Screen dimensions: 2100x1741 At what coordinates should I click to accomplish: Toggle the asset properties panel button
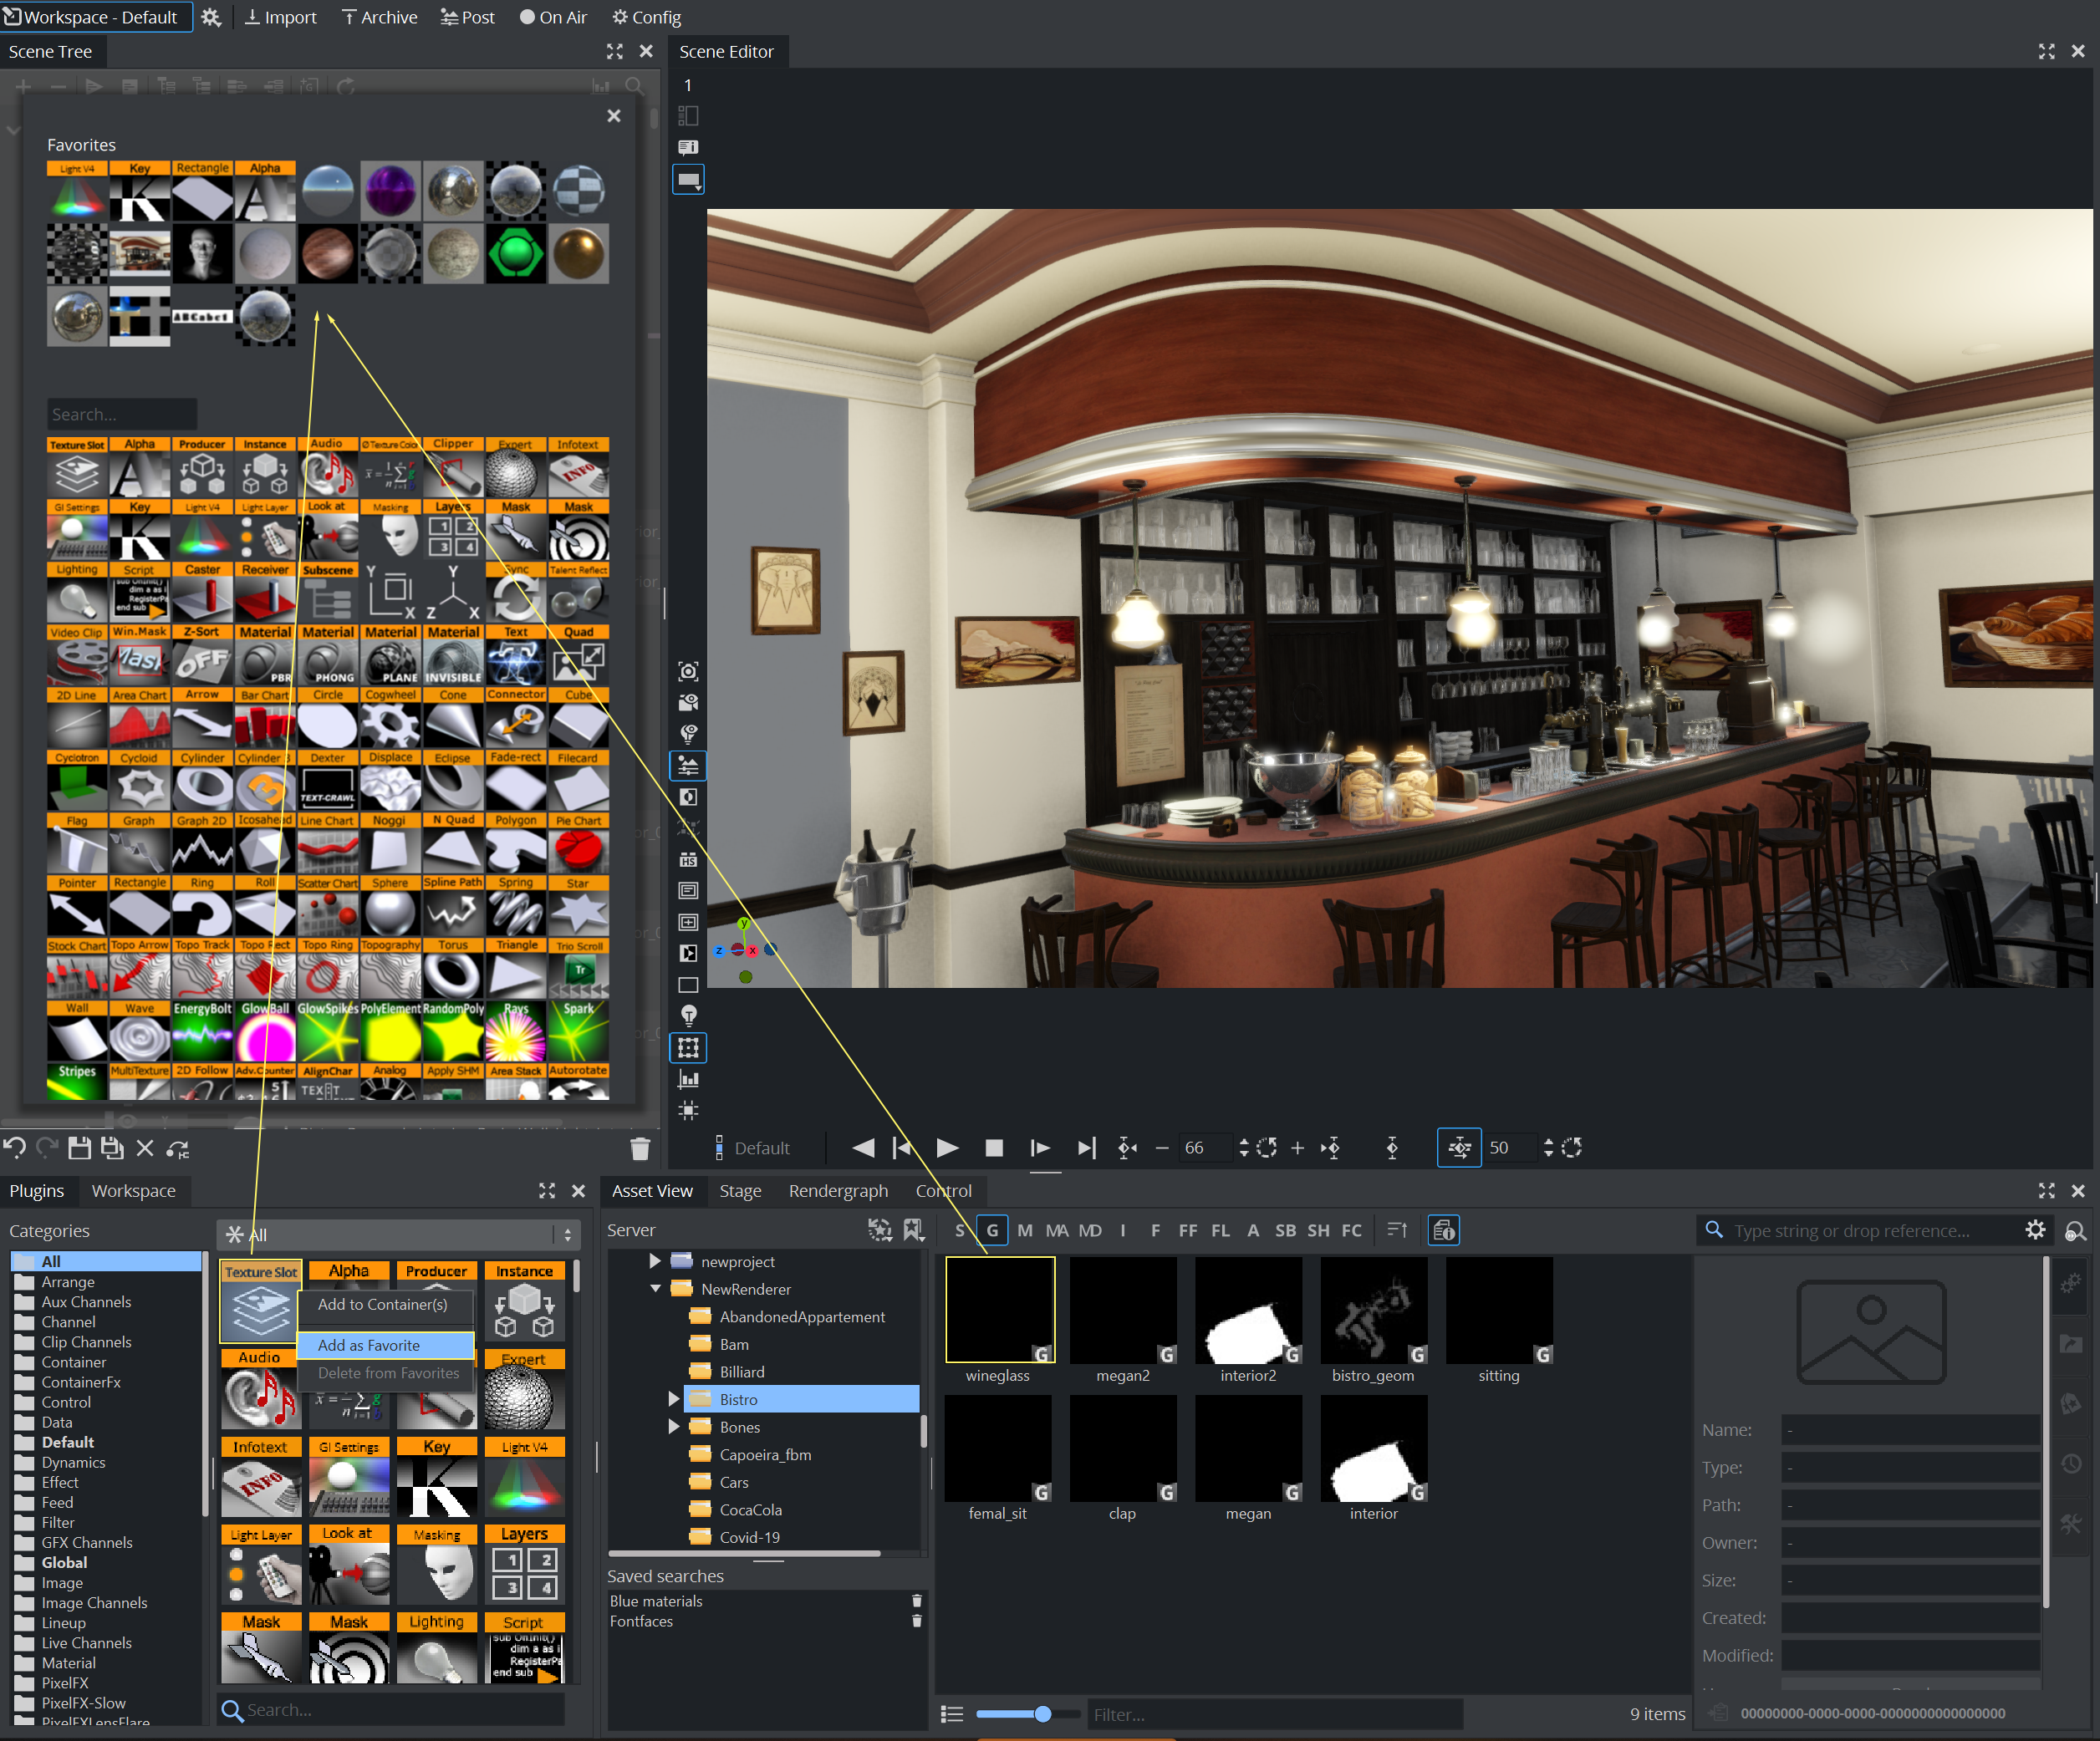coord(1444,1231)
